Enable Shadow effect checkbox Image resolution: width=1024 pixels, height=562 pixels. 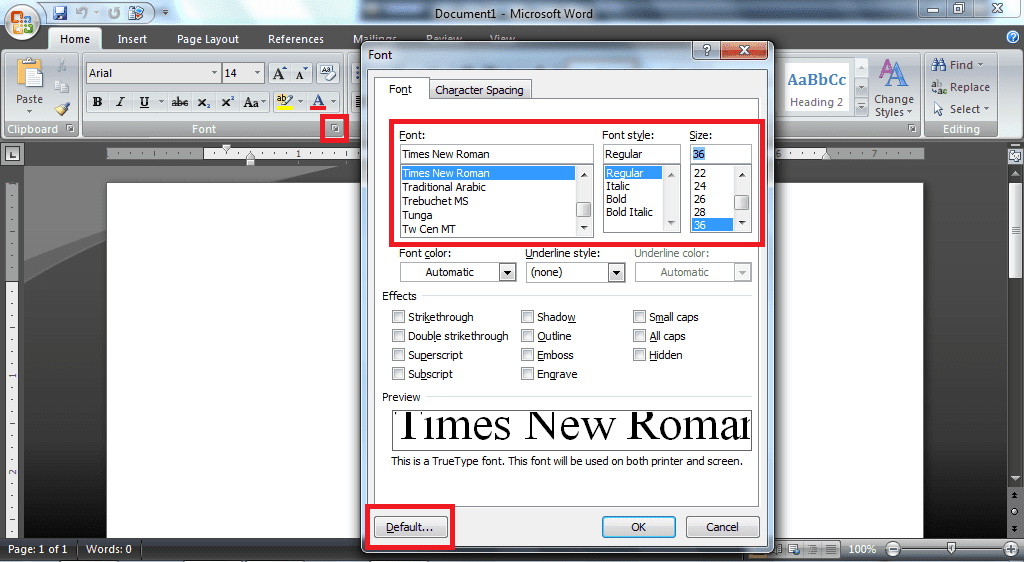(528, 317)
